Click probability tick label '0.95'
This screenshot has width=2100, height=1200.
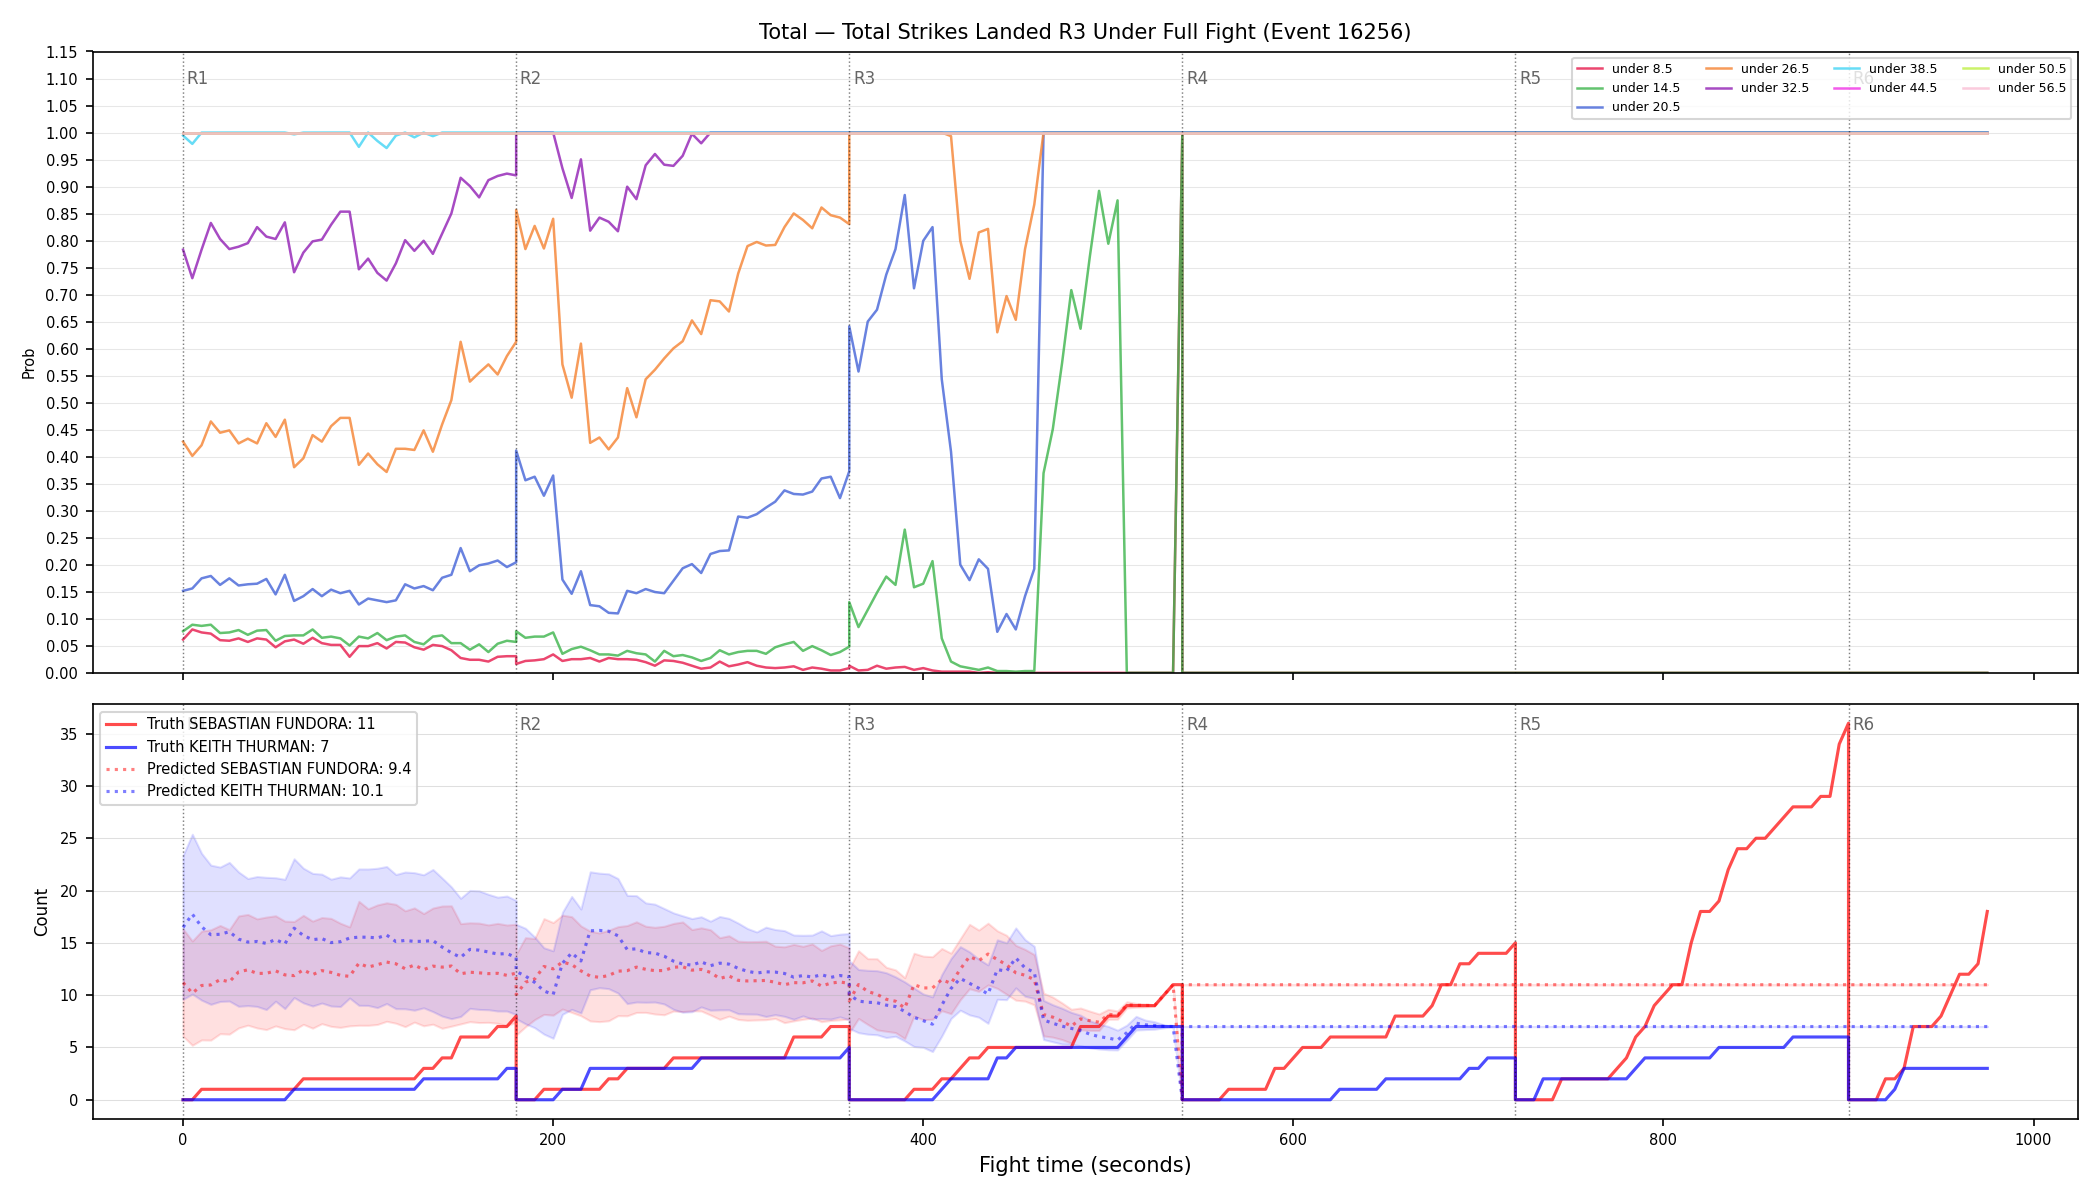point(62,160)
